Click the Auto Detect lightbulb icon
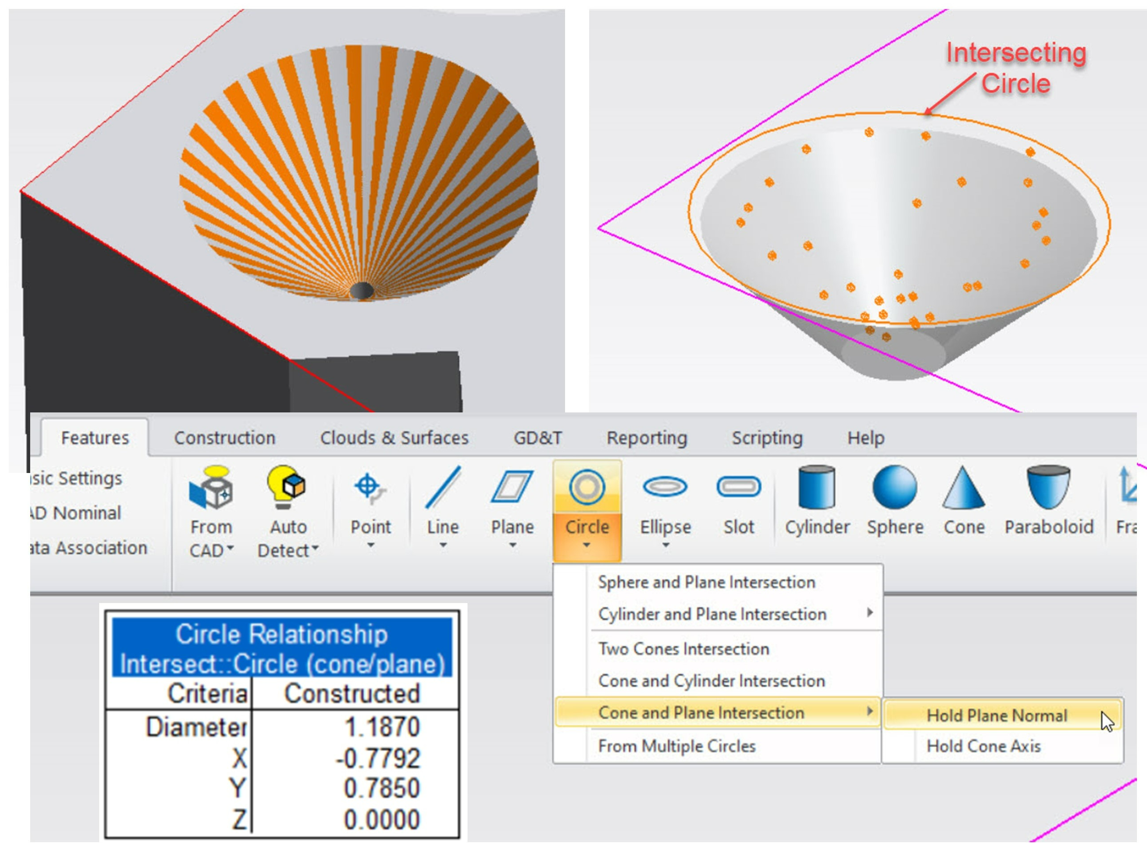This screenshot has width=1147, height=843. click(x=287, y=490)
